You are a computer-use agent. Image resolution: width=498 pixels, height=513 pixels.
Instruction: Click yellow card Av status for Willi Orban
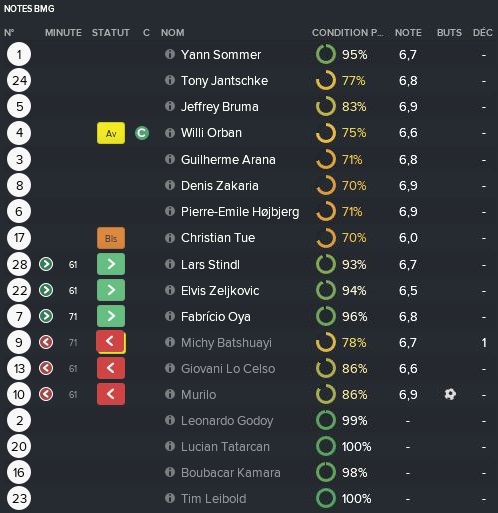click(x=111, y=133)
